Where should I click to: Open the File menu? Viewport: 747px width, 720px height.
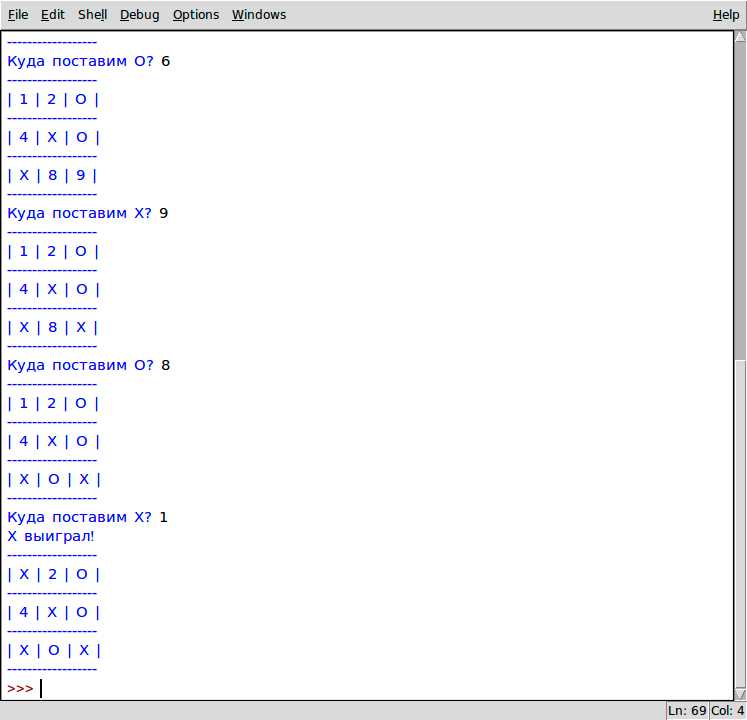tap(18, 15)
